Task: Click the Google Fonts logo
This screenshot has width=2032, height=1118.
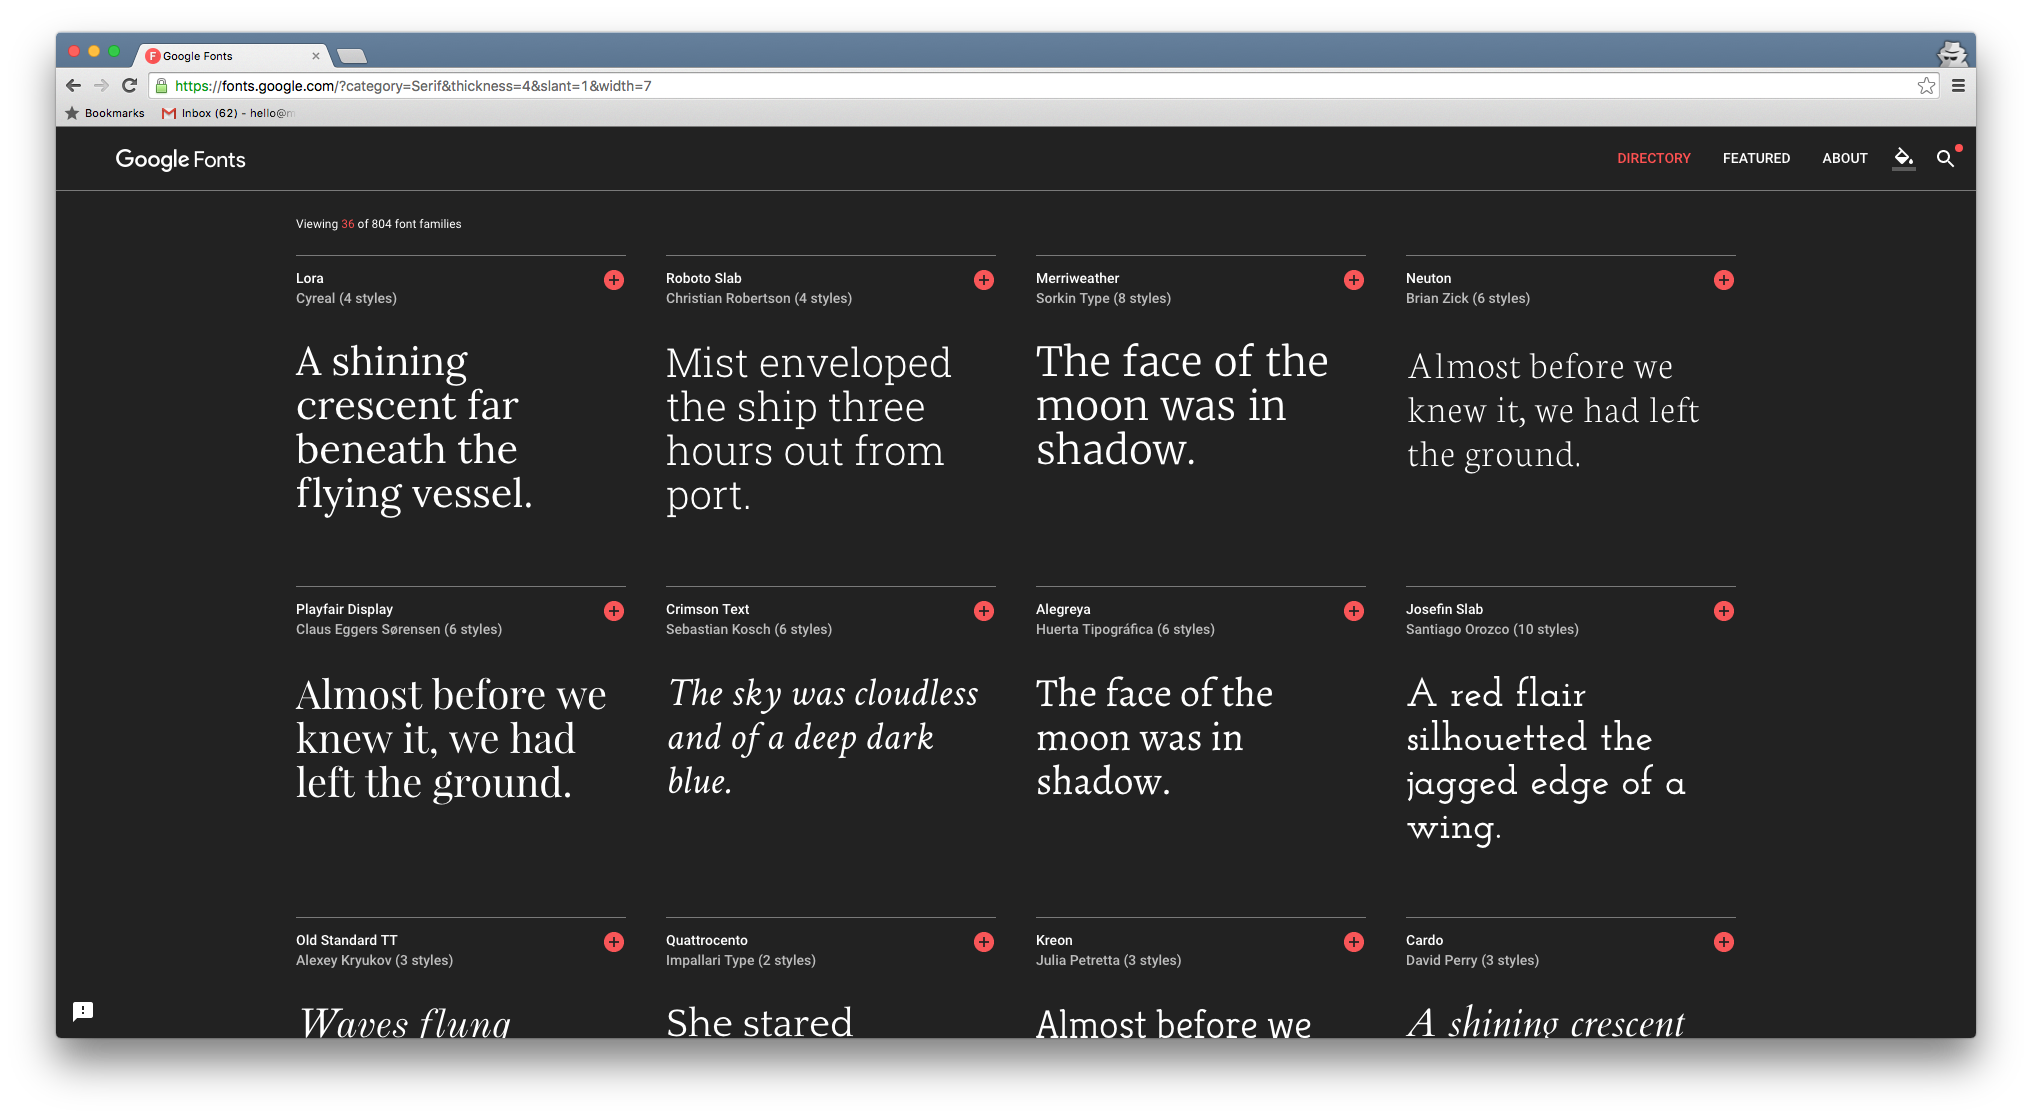Action: click(x=180, y=159)
